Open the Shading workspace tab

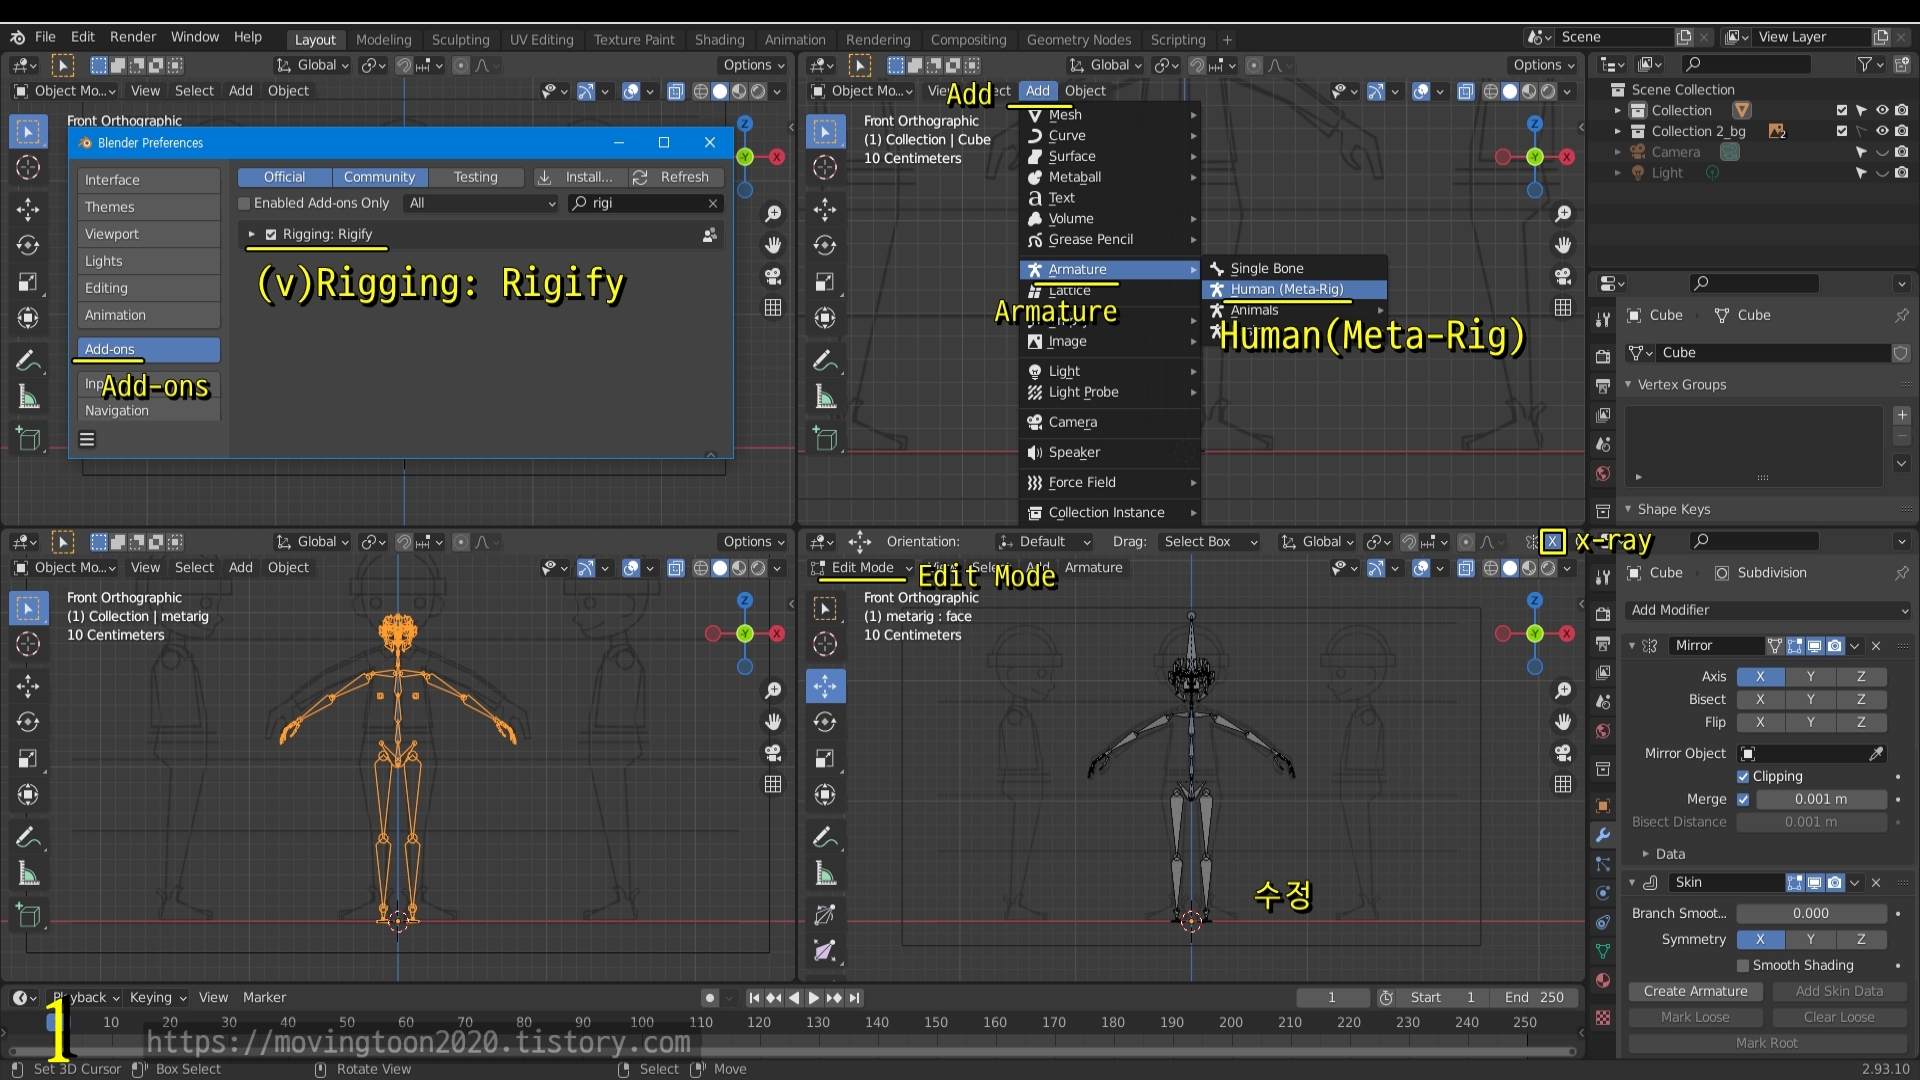(719, 40)
